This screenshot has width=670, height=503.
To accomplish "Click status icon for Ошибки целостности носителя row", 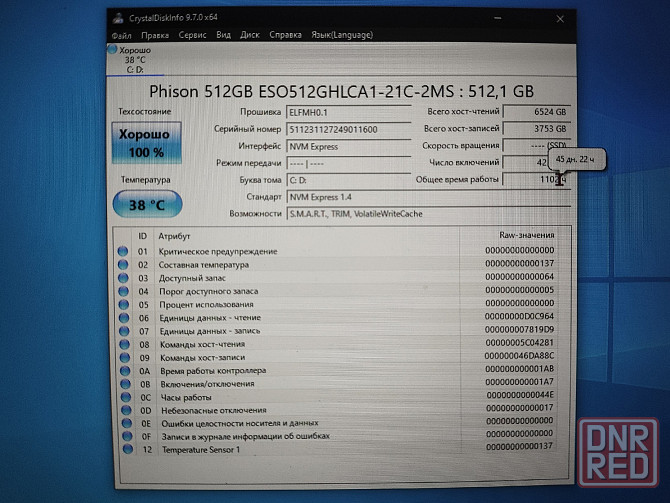I will tap(126, 423).
